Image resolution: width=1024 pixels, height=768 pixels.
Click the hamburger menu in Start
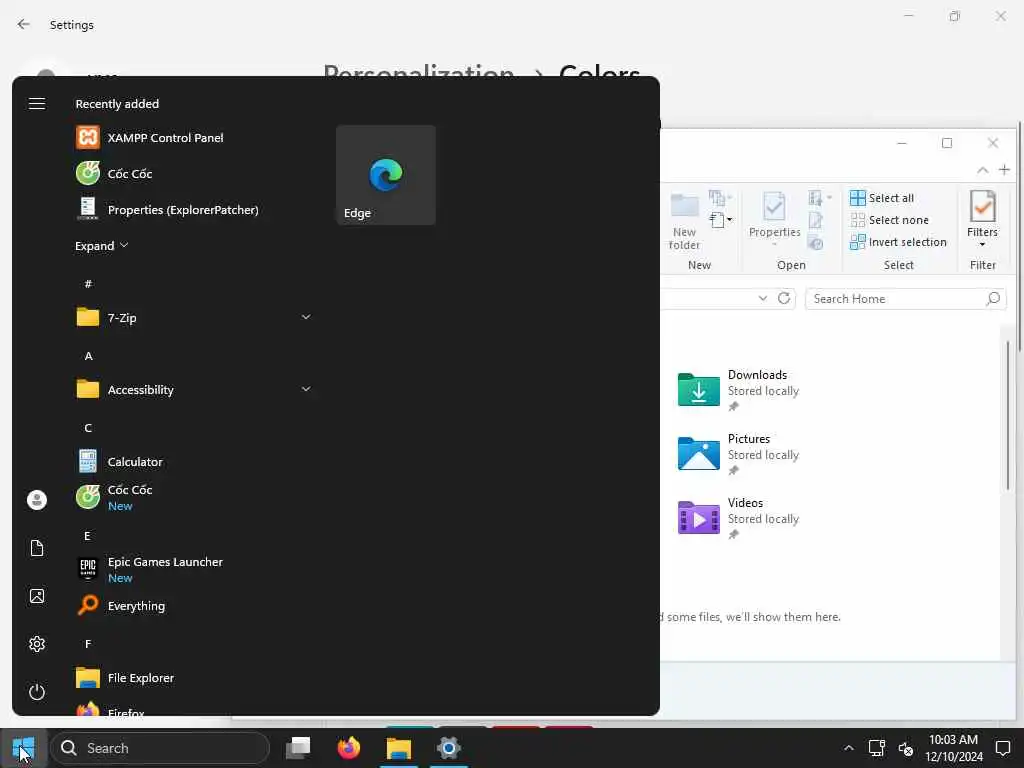[x=37, y=104]
